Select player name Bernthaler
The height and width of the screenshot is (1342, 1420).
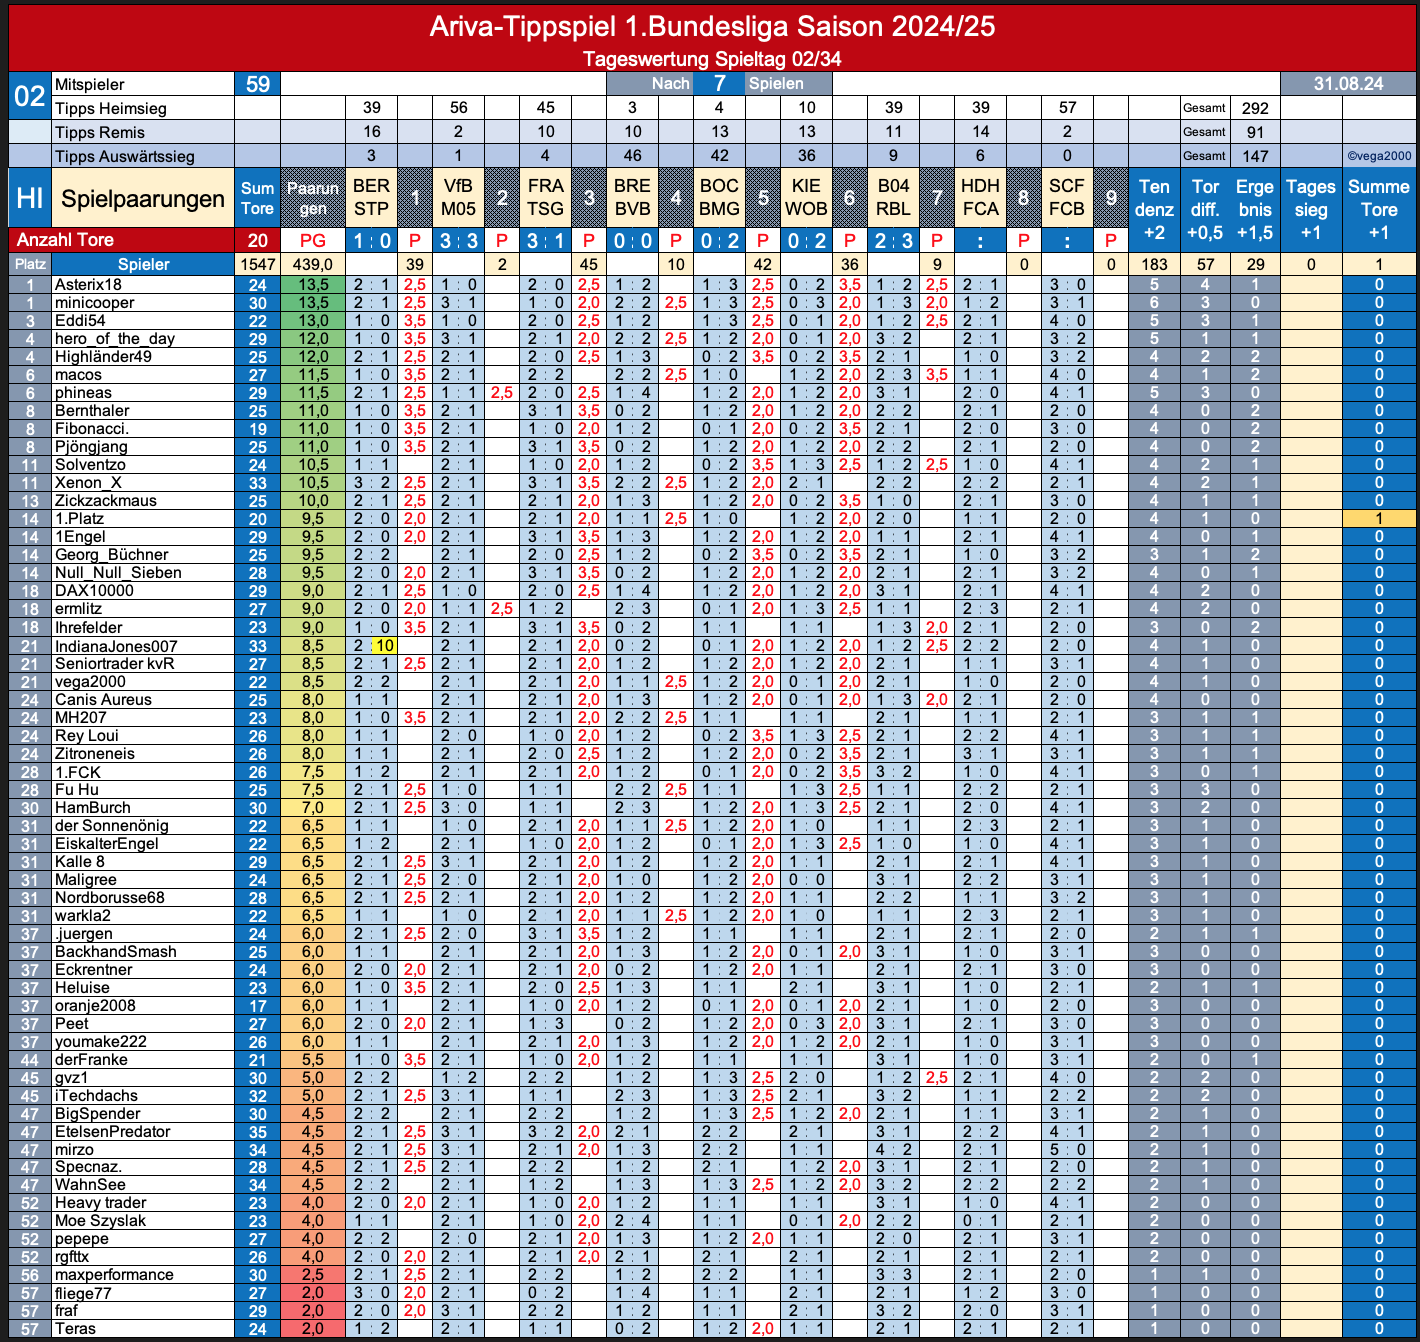[x=92, y=411]
